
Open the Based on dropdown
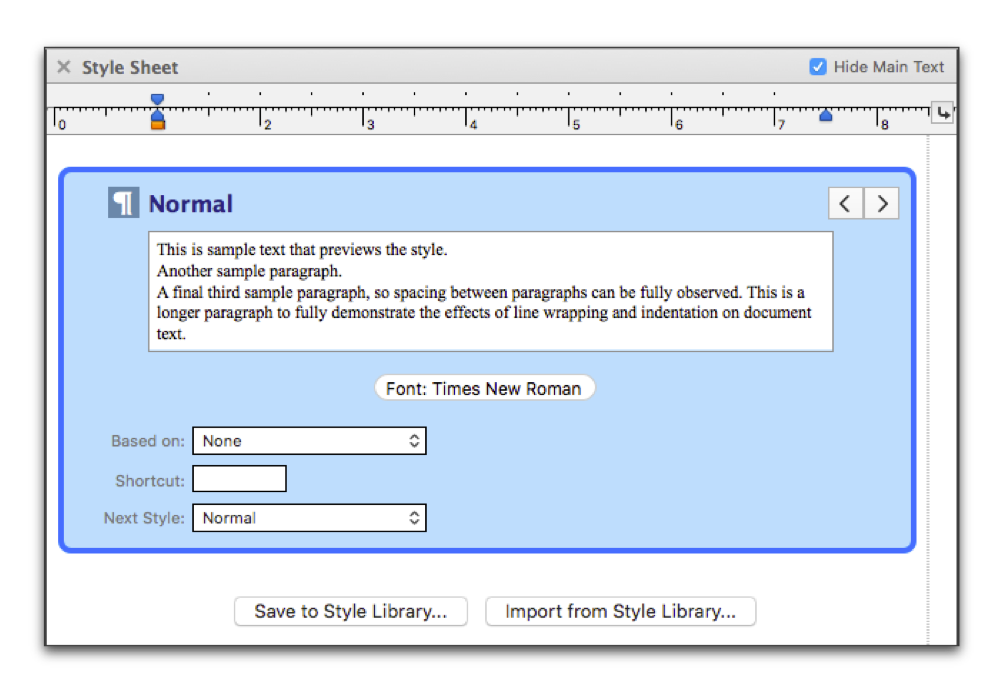point(310,441)
